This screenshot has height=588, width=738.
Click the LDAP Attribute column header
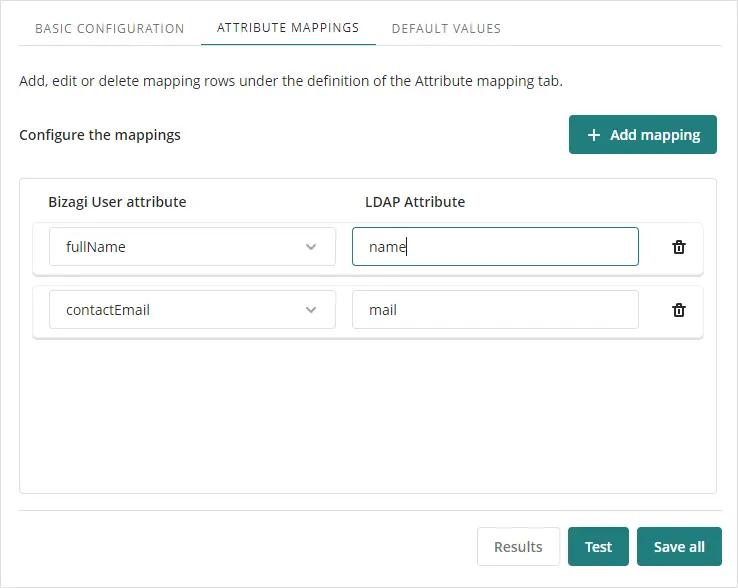tap(415, 202)
